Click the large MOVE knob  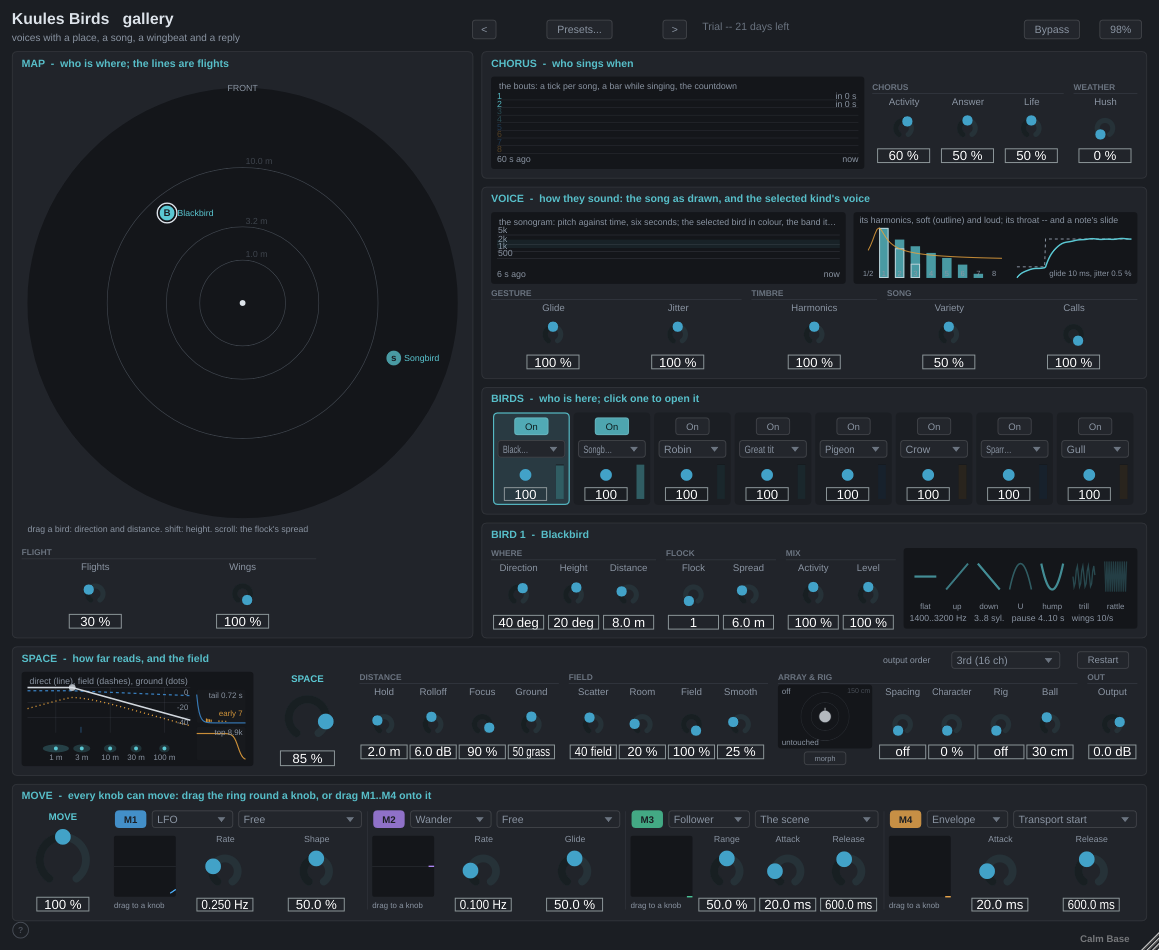(x=63, y=858)
